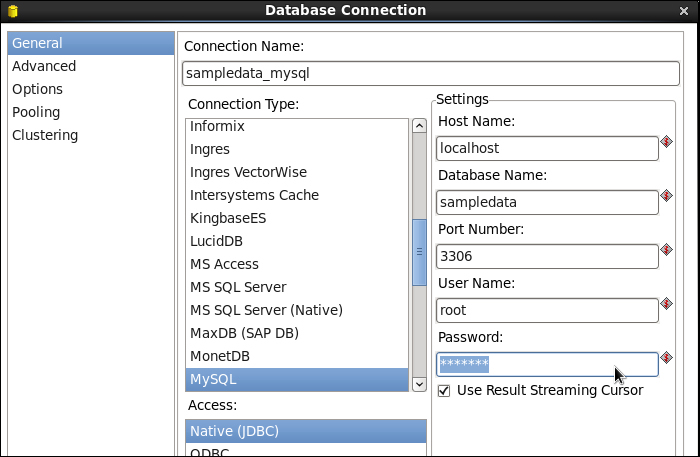Click the variable icon beside Port Number
The height and width of the screenshot is (457, 700).
click(667, 250)
